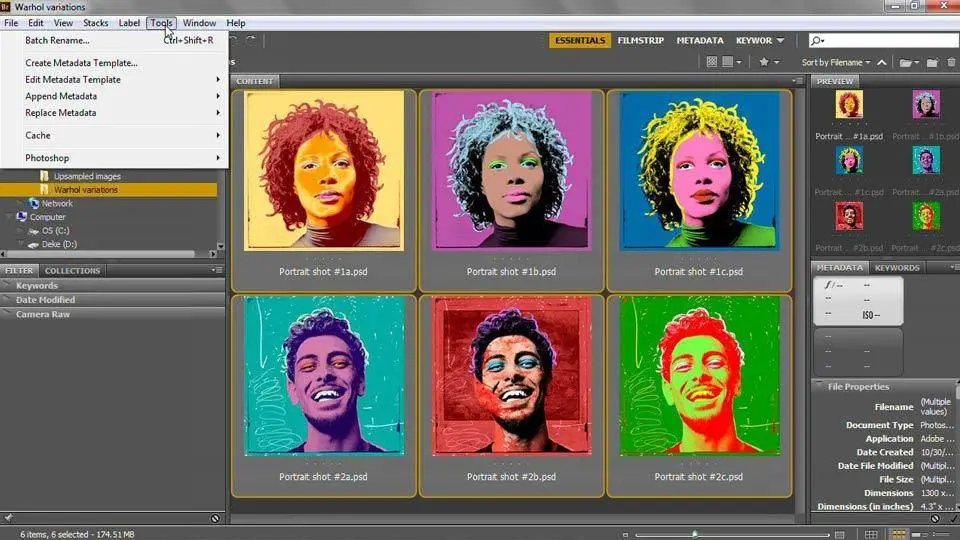Choose Batch Rename from the Tools menu
The height and width of the screenshot is (540, 960).
57,40
